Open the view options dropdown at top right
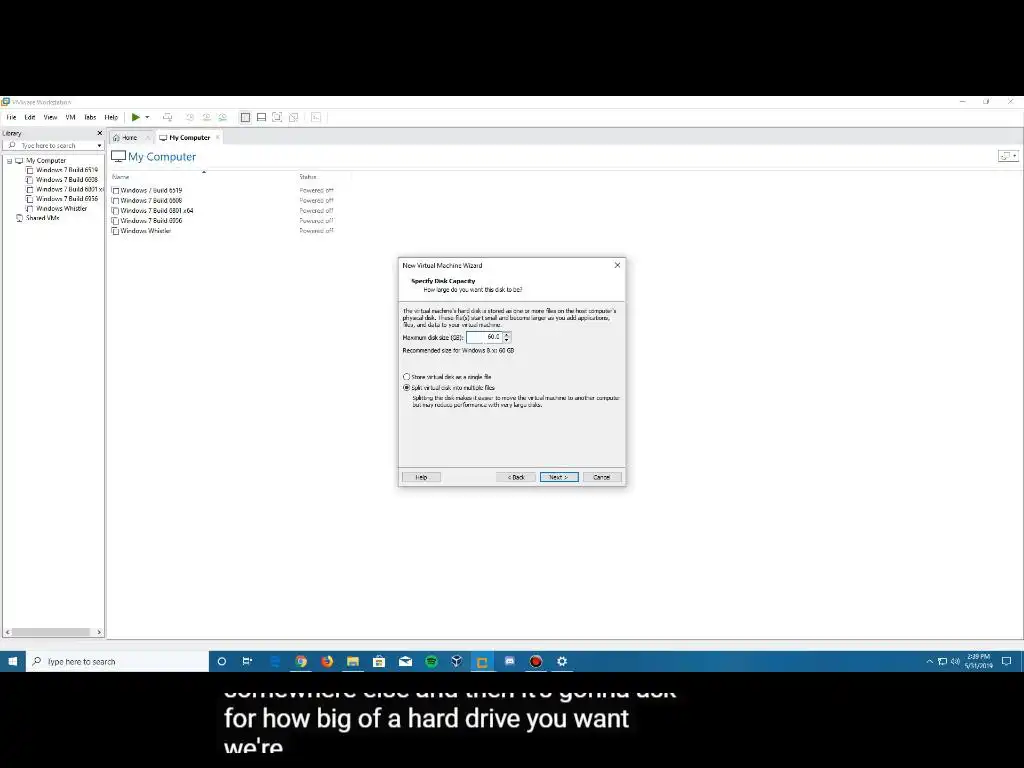Viewport: 1024px width, 768px height. [1008, 156]
